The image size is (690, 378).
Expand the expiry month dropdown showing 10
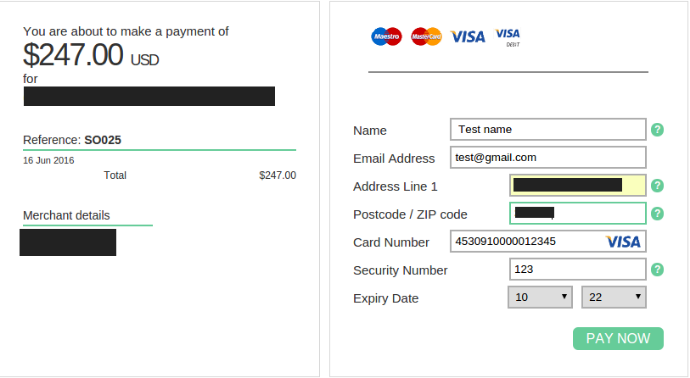(x=540, y=297)
